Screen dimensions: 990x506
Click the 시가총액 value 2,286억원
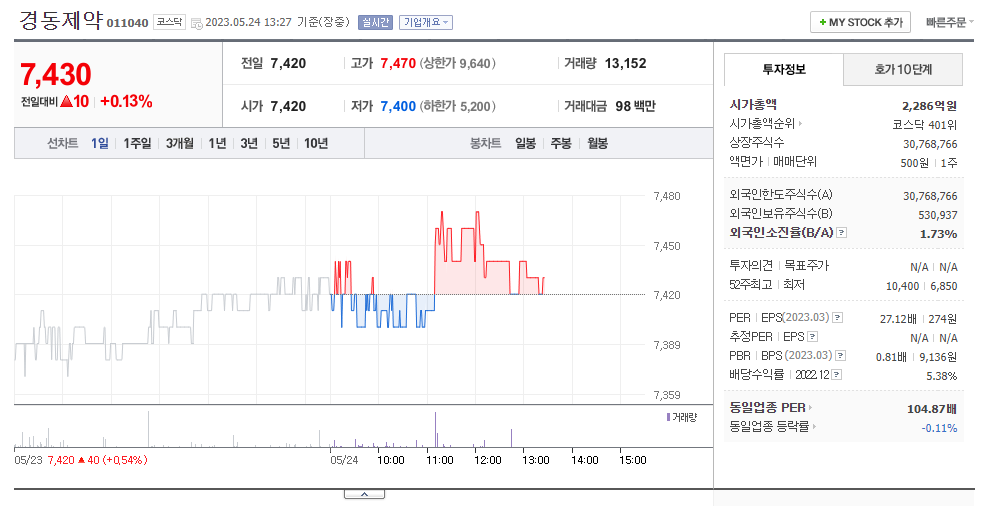point(929,106)
